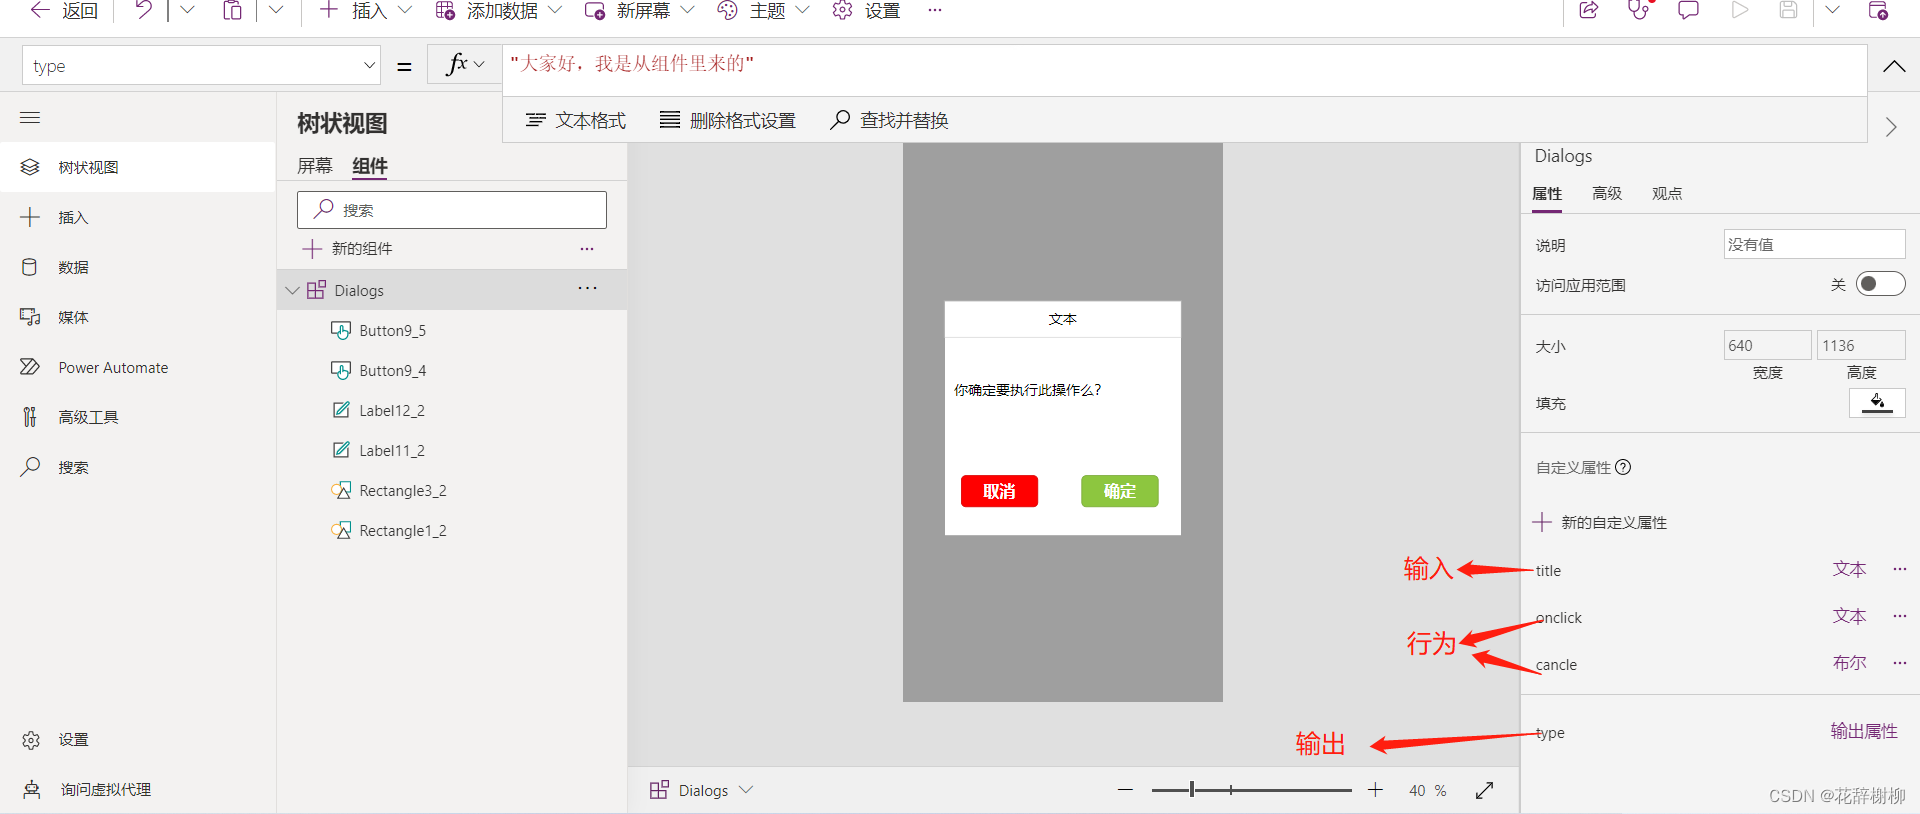The image size is (1920, 814).
Task: Click 删除格式设置 remove formatting button
Action: click(727, 120)
